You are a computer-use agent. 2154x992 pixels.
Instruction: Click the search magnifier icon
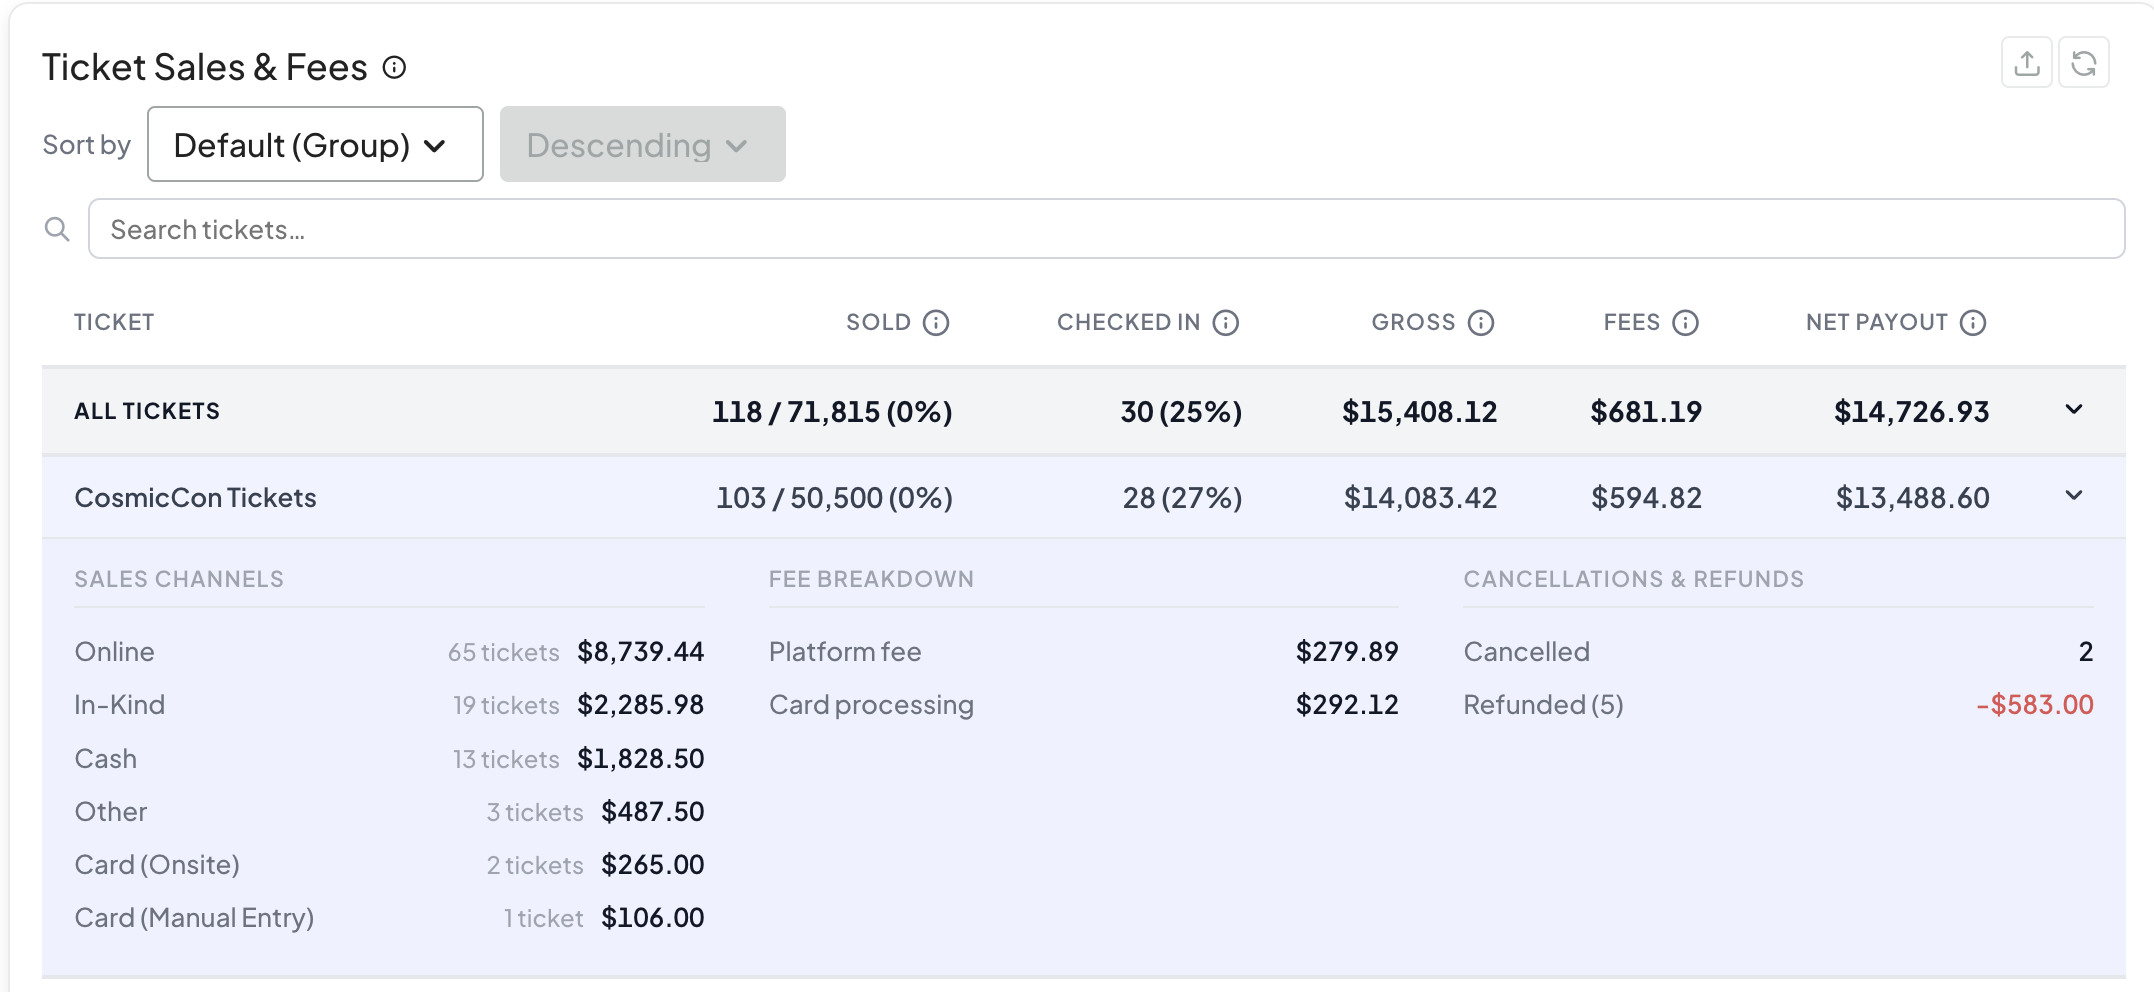57,230
